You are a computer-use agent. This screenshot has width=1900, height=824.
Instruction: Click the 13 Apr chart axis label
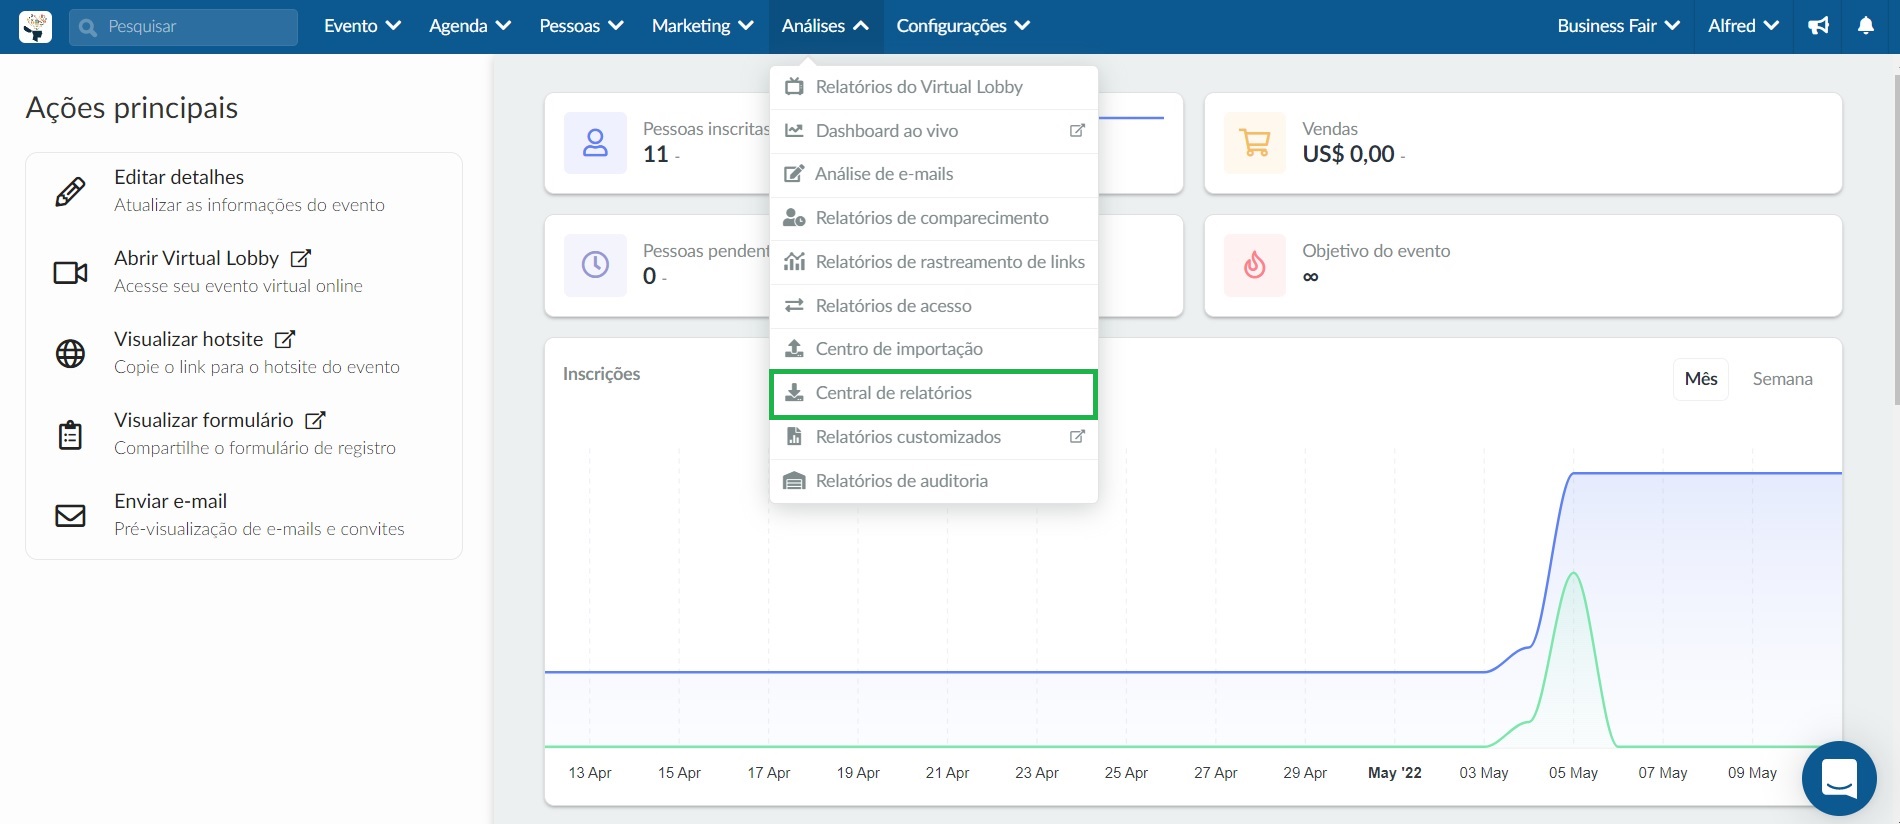pos(590,773)
